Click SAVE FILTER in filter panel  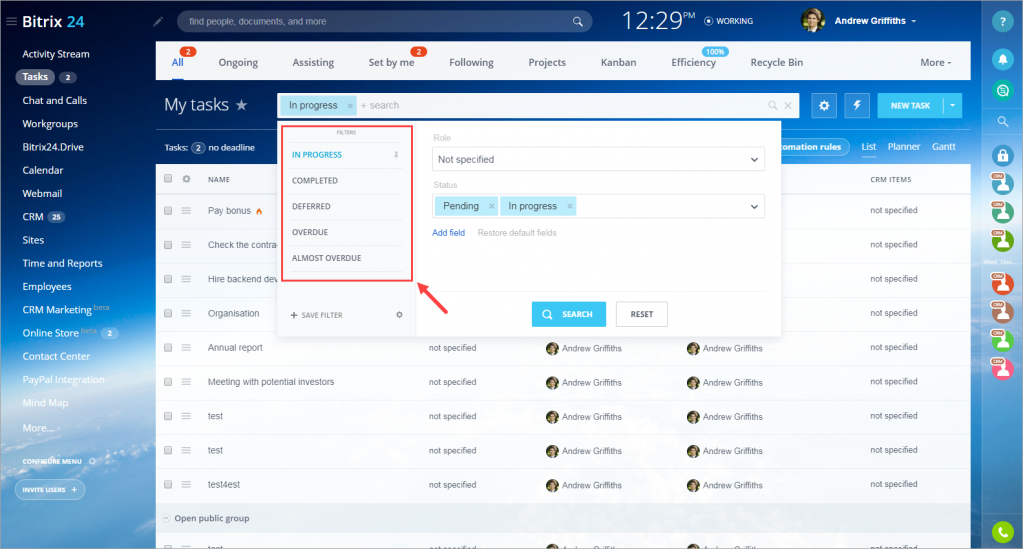pyautogui.click(x=316, y=315)
